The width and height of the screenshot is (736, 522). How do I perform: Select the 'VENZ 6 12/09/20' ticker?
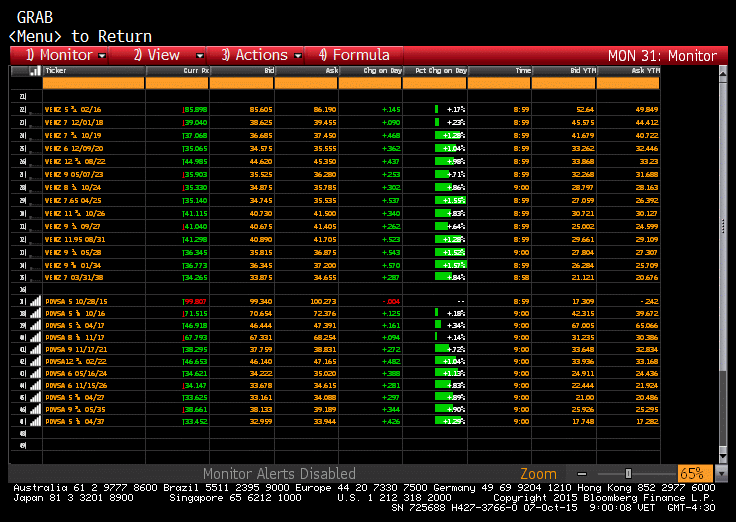pos(74,148)
